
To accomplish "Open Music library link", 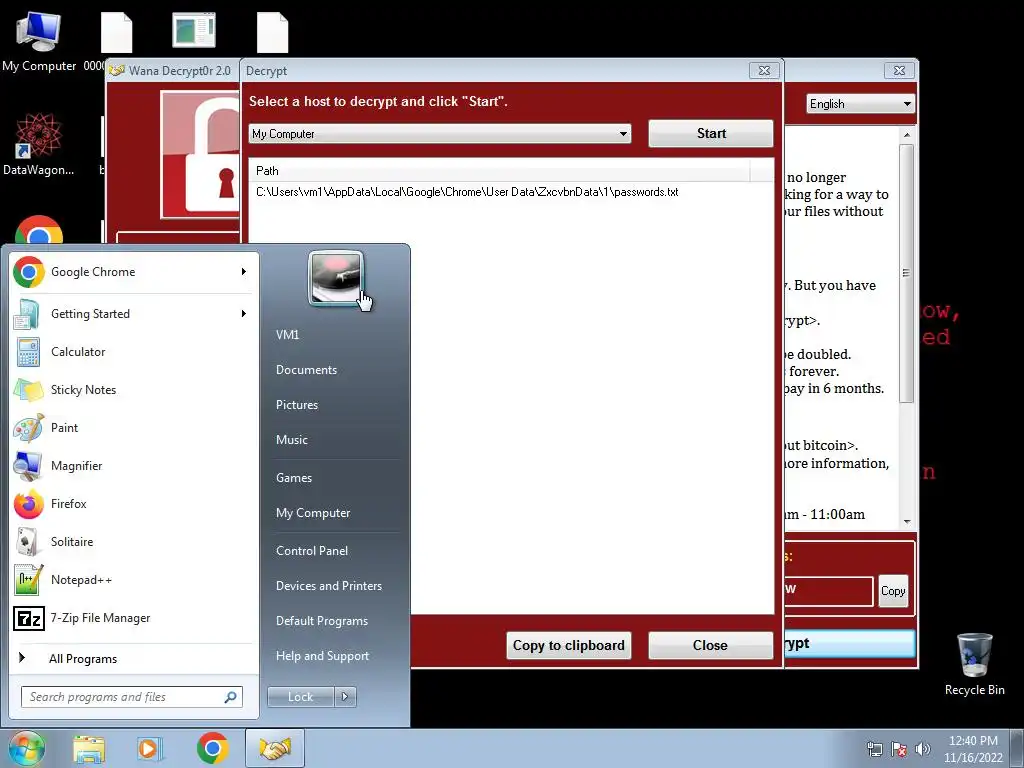I will tap(291, 440).
